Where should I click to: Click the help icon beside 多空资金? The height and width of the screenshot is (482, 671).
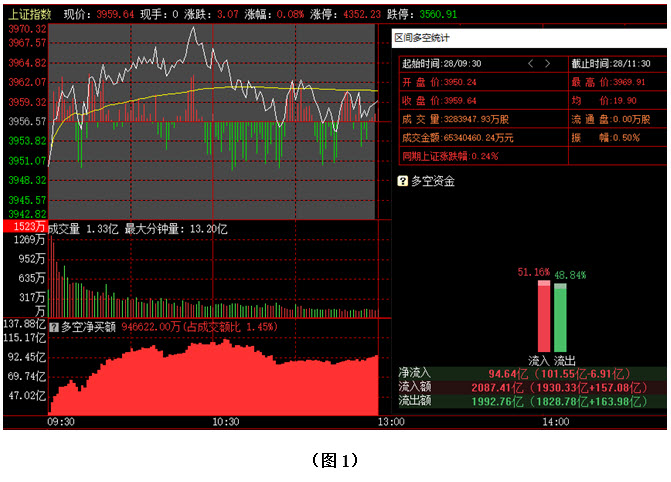click(x=402, y=181)
